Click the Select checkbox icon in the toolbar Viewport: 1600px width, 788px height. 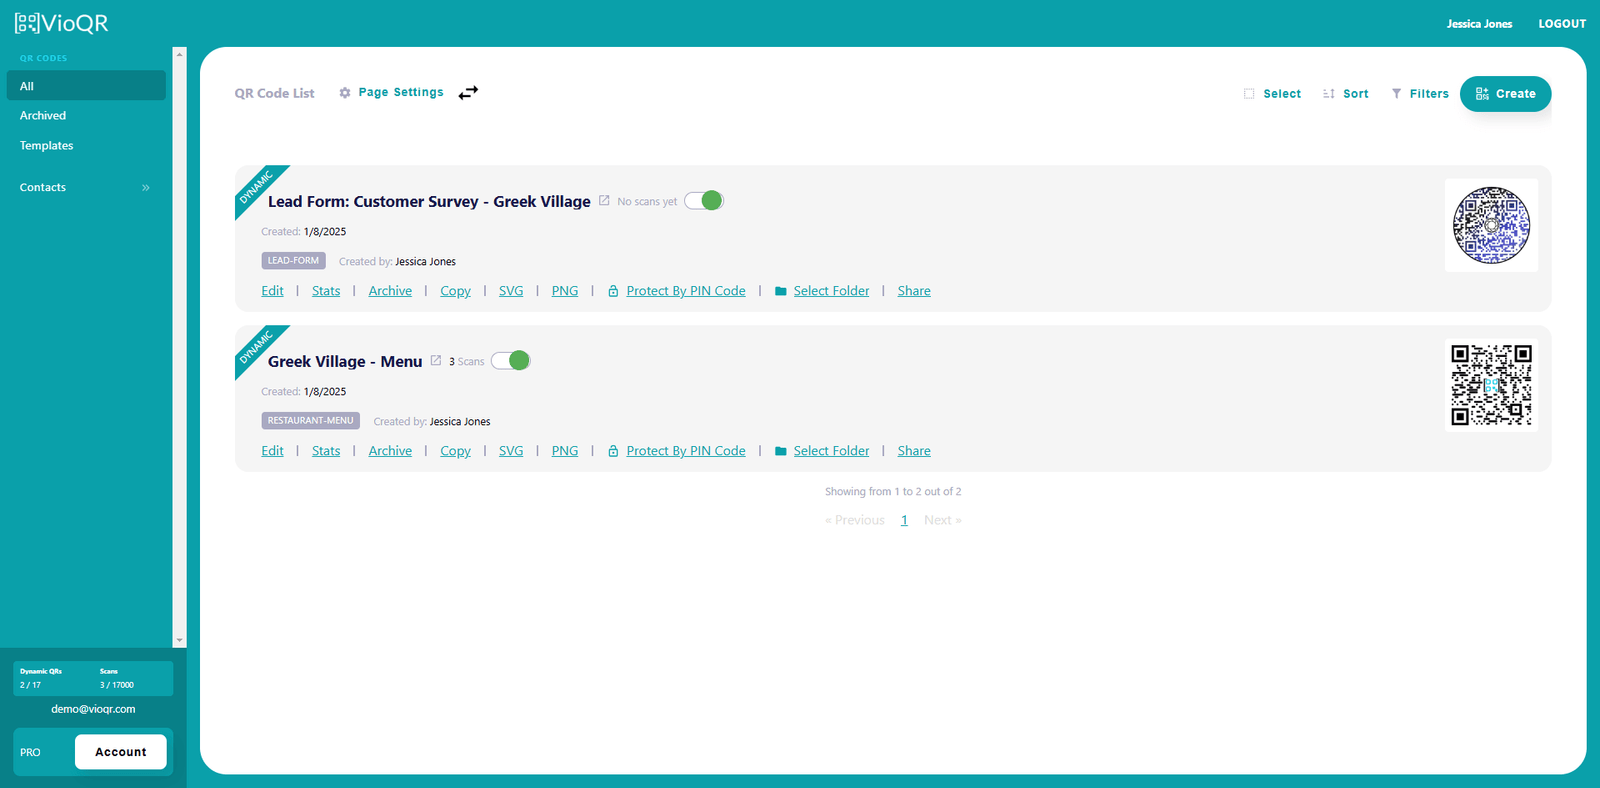click(1249, 93)
